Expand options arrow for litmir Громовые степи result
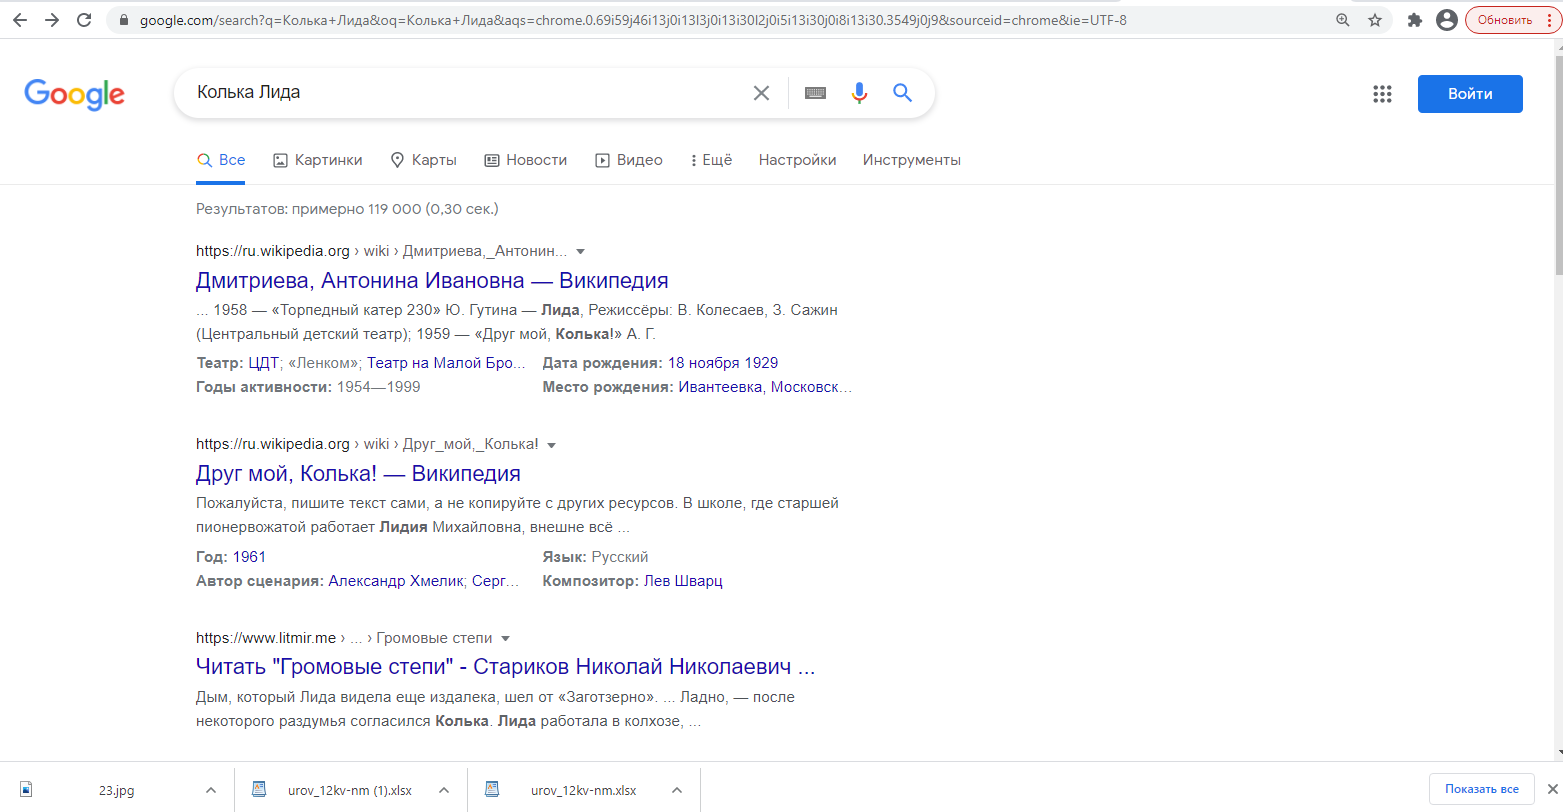The width and height of the screenshot is (1563, 812). (506, 639)
